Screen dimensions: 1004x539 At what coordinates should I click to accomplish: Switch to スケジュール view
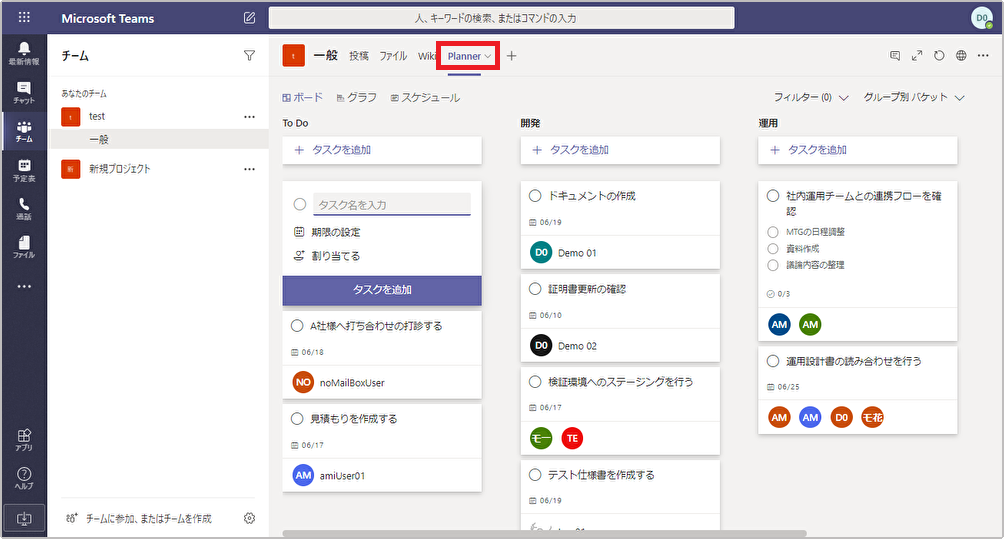[x=425, y=97]
